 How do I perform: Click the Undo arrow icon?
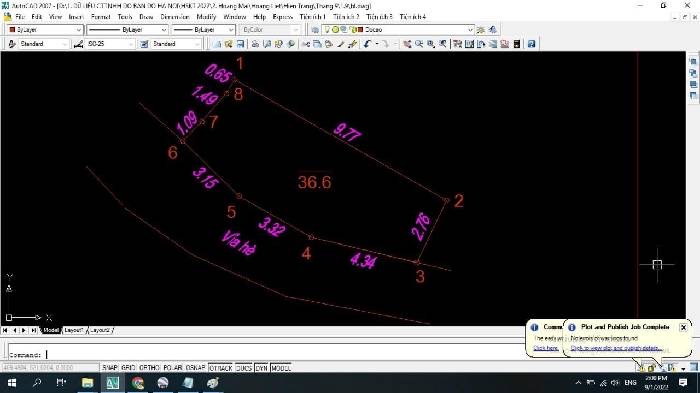point(367,44)
